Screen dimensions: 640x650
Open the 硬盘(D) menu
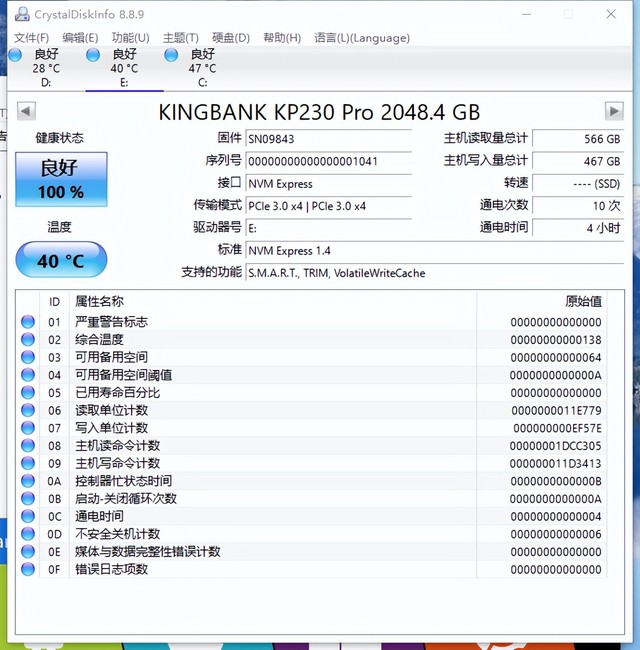231,38
